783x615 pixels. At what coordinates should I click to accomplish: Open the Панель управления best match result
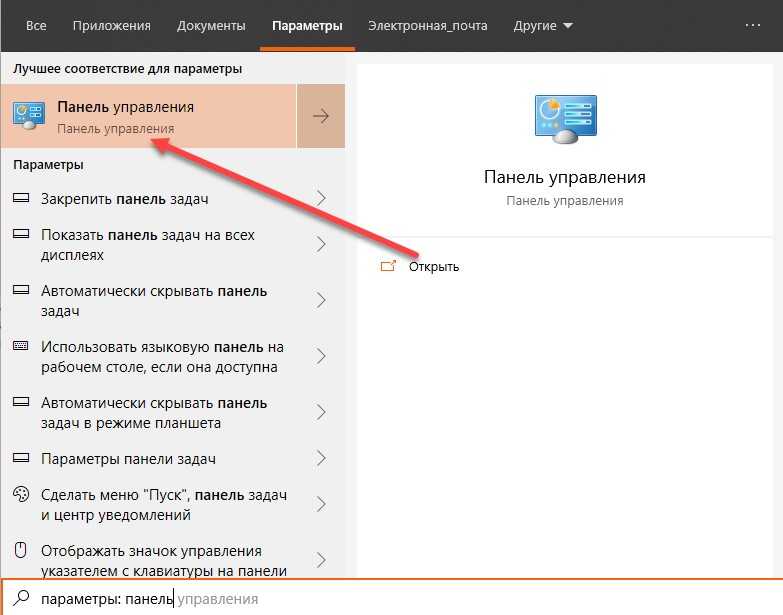[149, 116]
